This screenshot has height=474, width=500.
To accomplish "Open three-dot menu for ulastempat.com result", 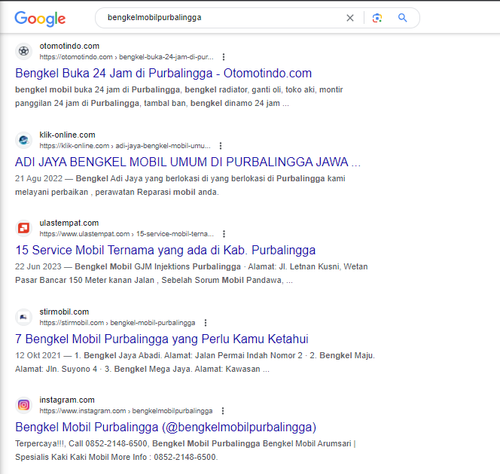I will pos(224,234).
